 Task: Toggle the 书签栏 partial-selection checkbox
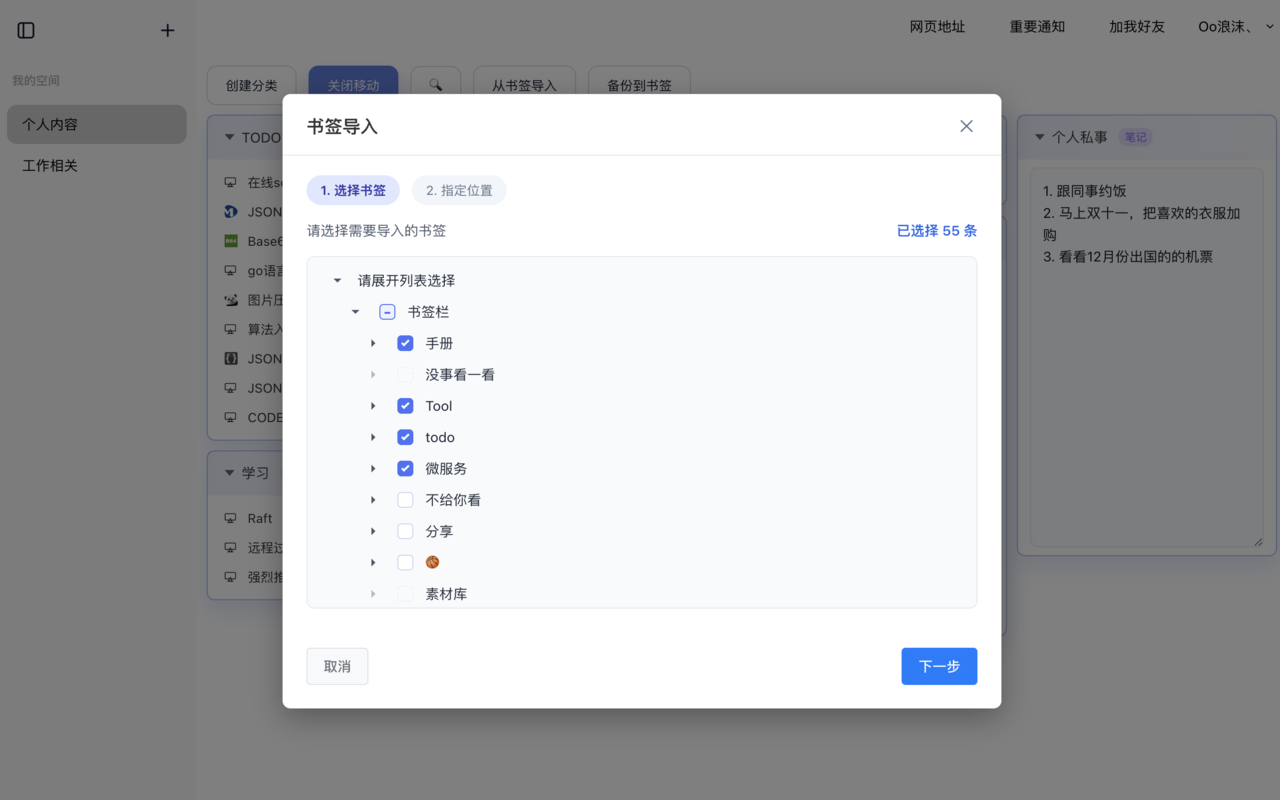coord(387,312)
